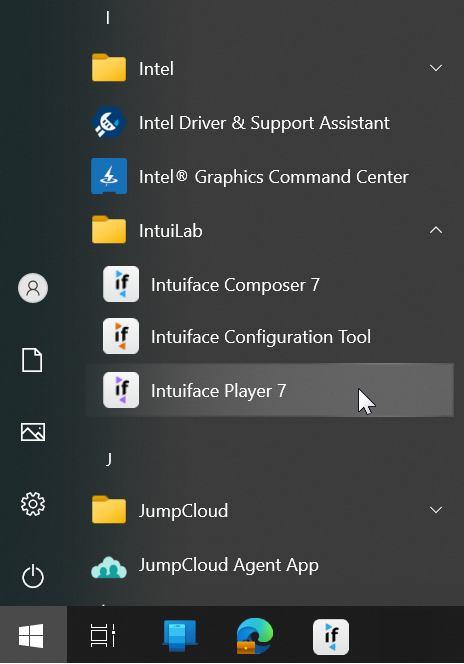This screenshot has width=464, height=664.
Task: Launch Intel Driver & Support Assistant label
Action: 264,123
